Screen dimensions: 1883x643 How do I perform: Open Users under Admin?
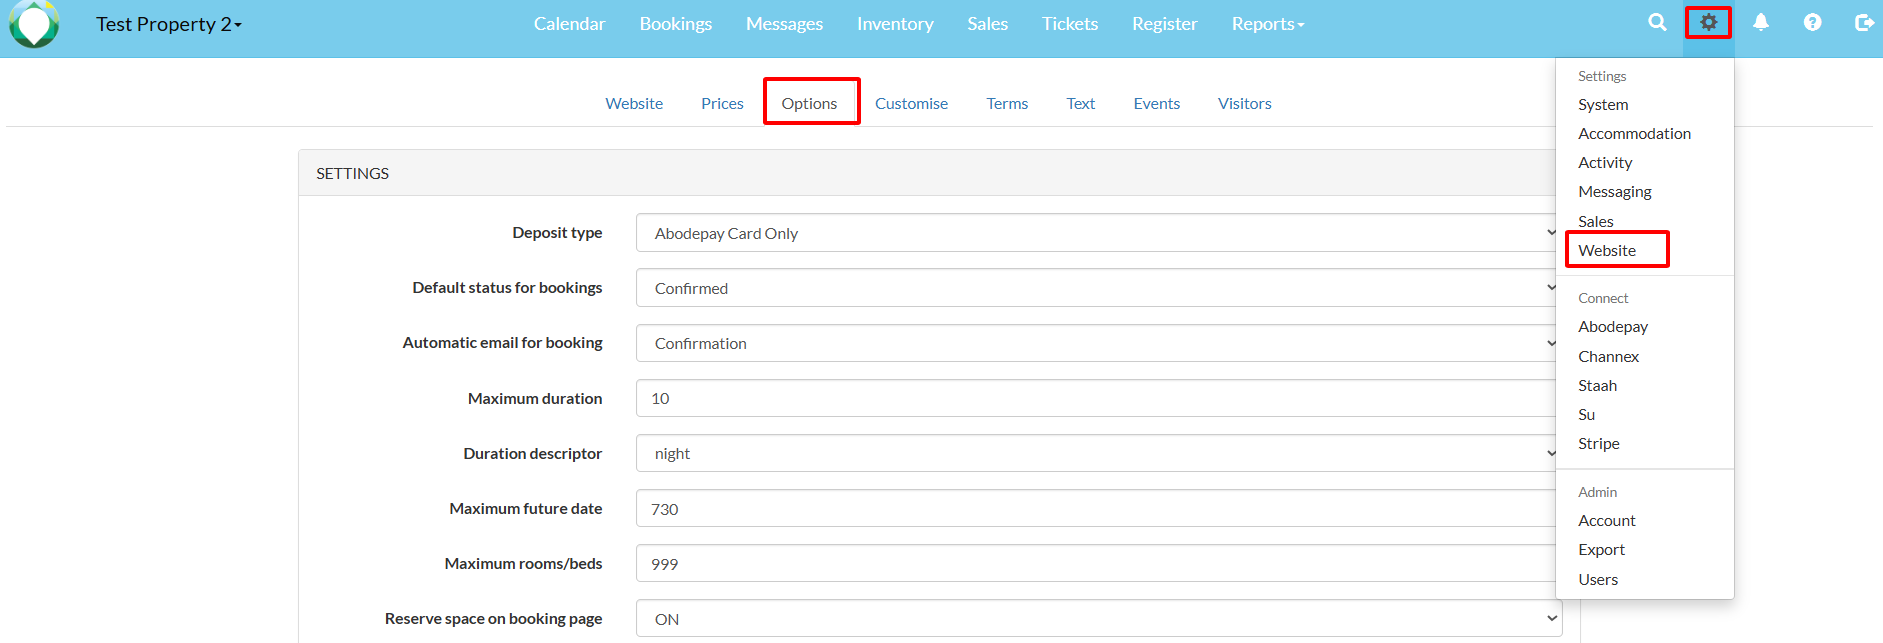[x=1598, y=580]
